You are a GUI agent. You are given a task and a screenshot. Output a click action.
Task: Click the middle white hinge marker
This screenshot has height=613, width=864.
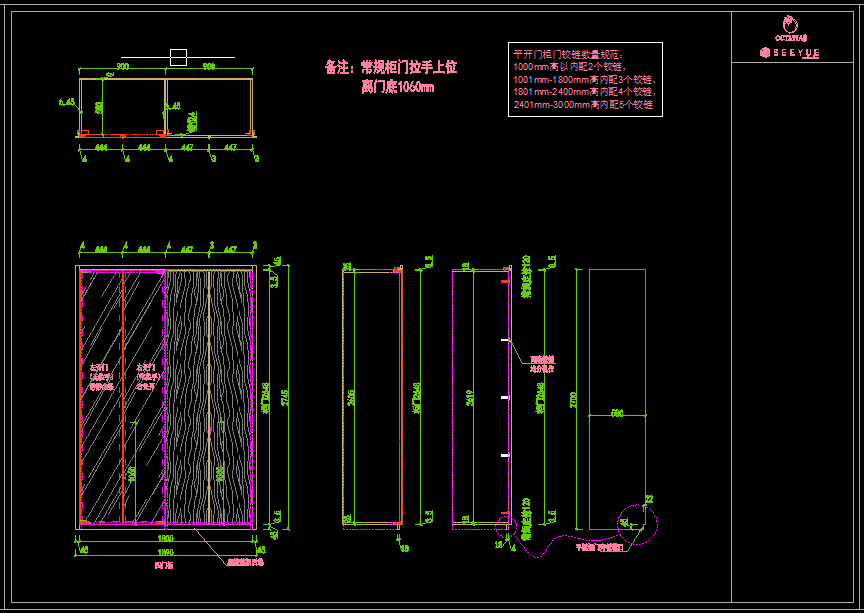[x=505, y=397]
